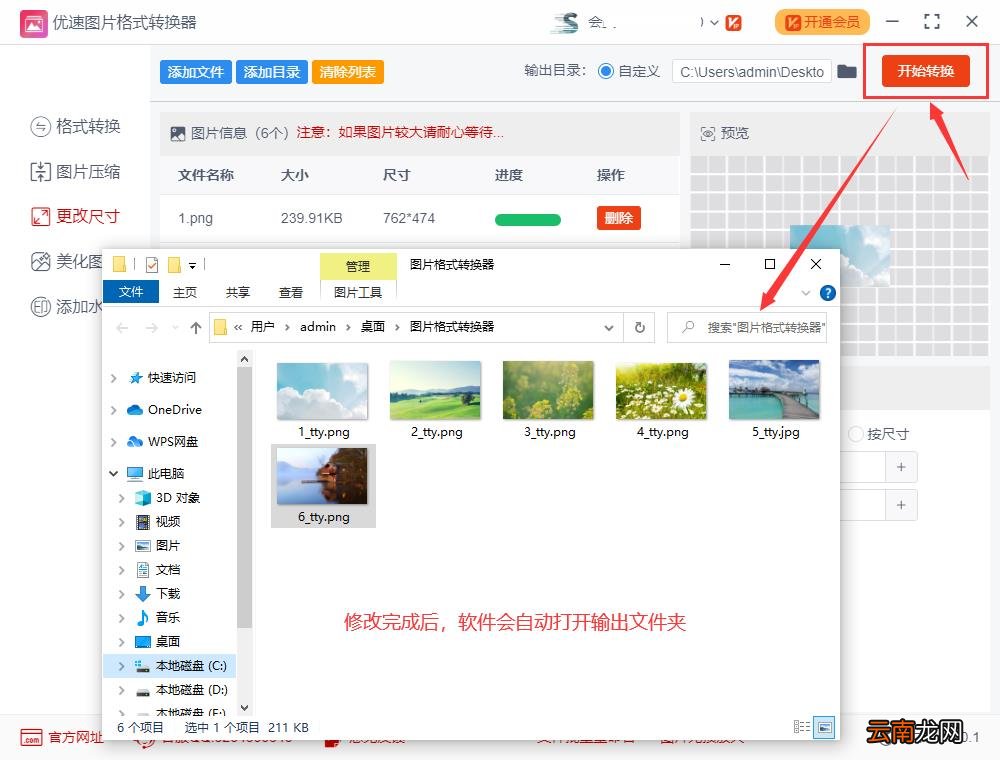Select 3D 对象 in navigation tree

click(168, 497)
